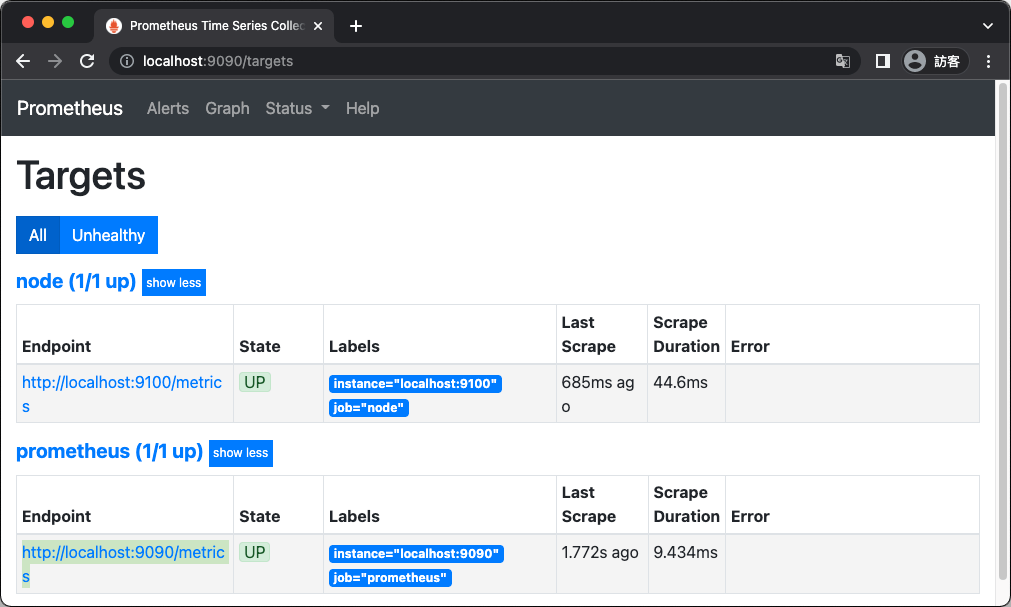Screen dimensions: 1011x607
Task: Go back with the browser back arrow
Action: click(23, 61)
